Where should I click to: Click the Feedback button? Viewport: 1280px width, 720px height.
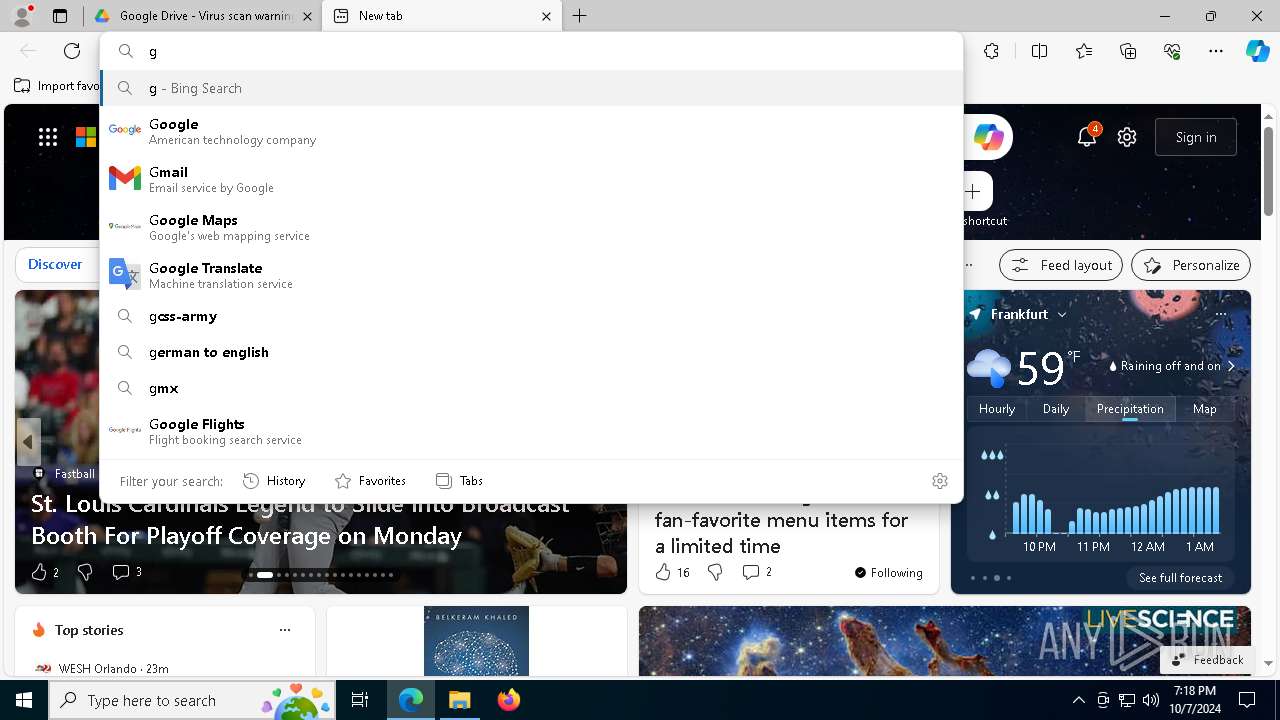[x=1207, y=659]
